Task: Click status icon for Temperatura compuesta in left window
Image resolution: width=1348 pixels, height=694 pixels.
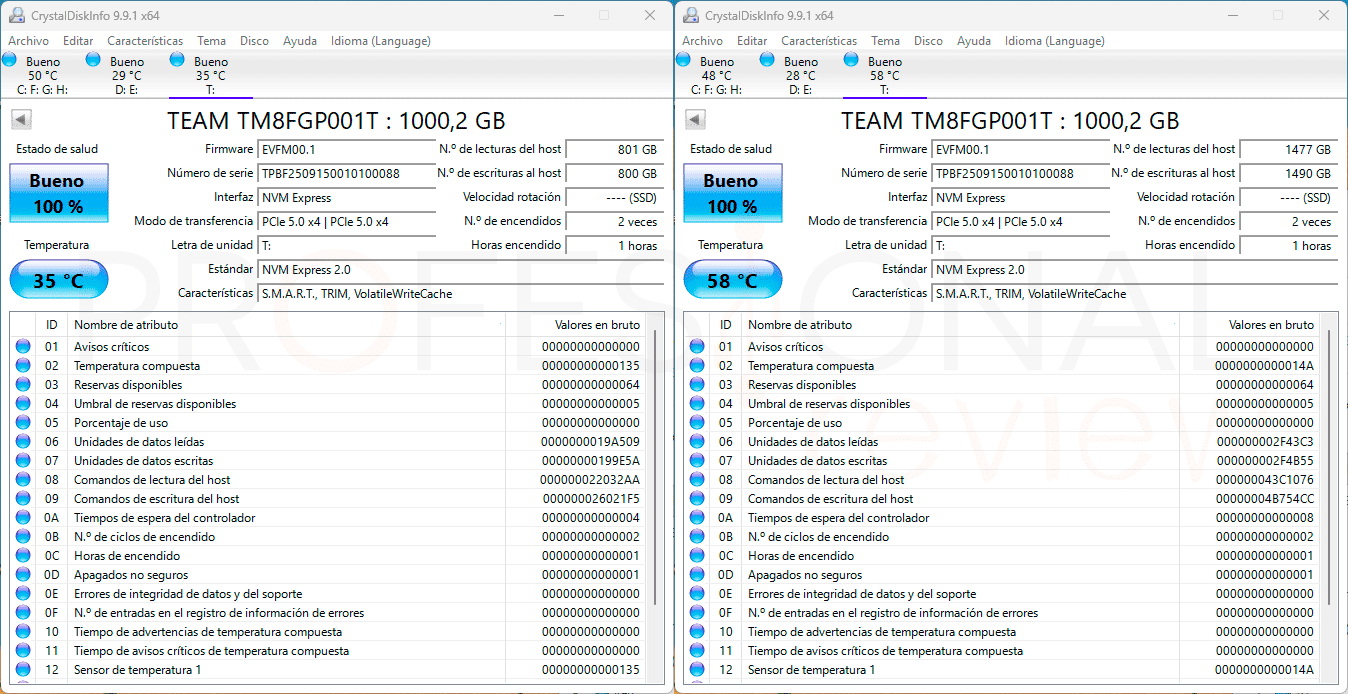Action: pos(24,366)
